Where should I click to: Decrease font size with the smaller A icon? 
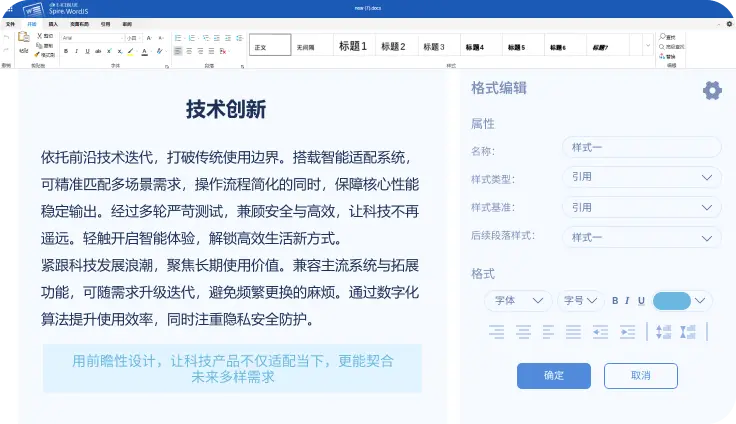[x=161, y=38]
